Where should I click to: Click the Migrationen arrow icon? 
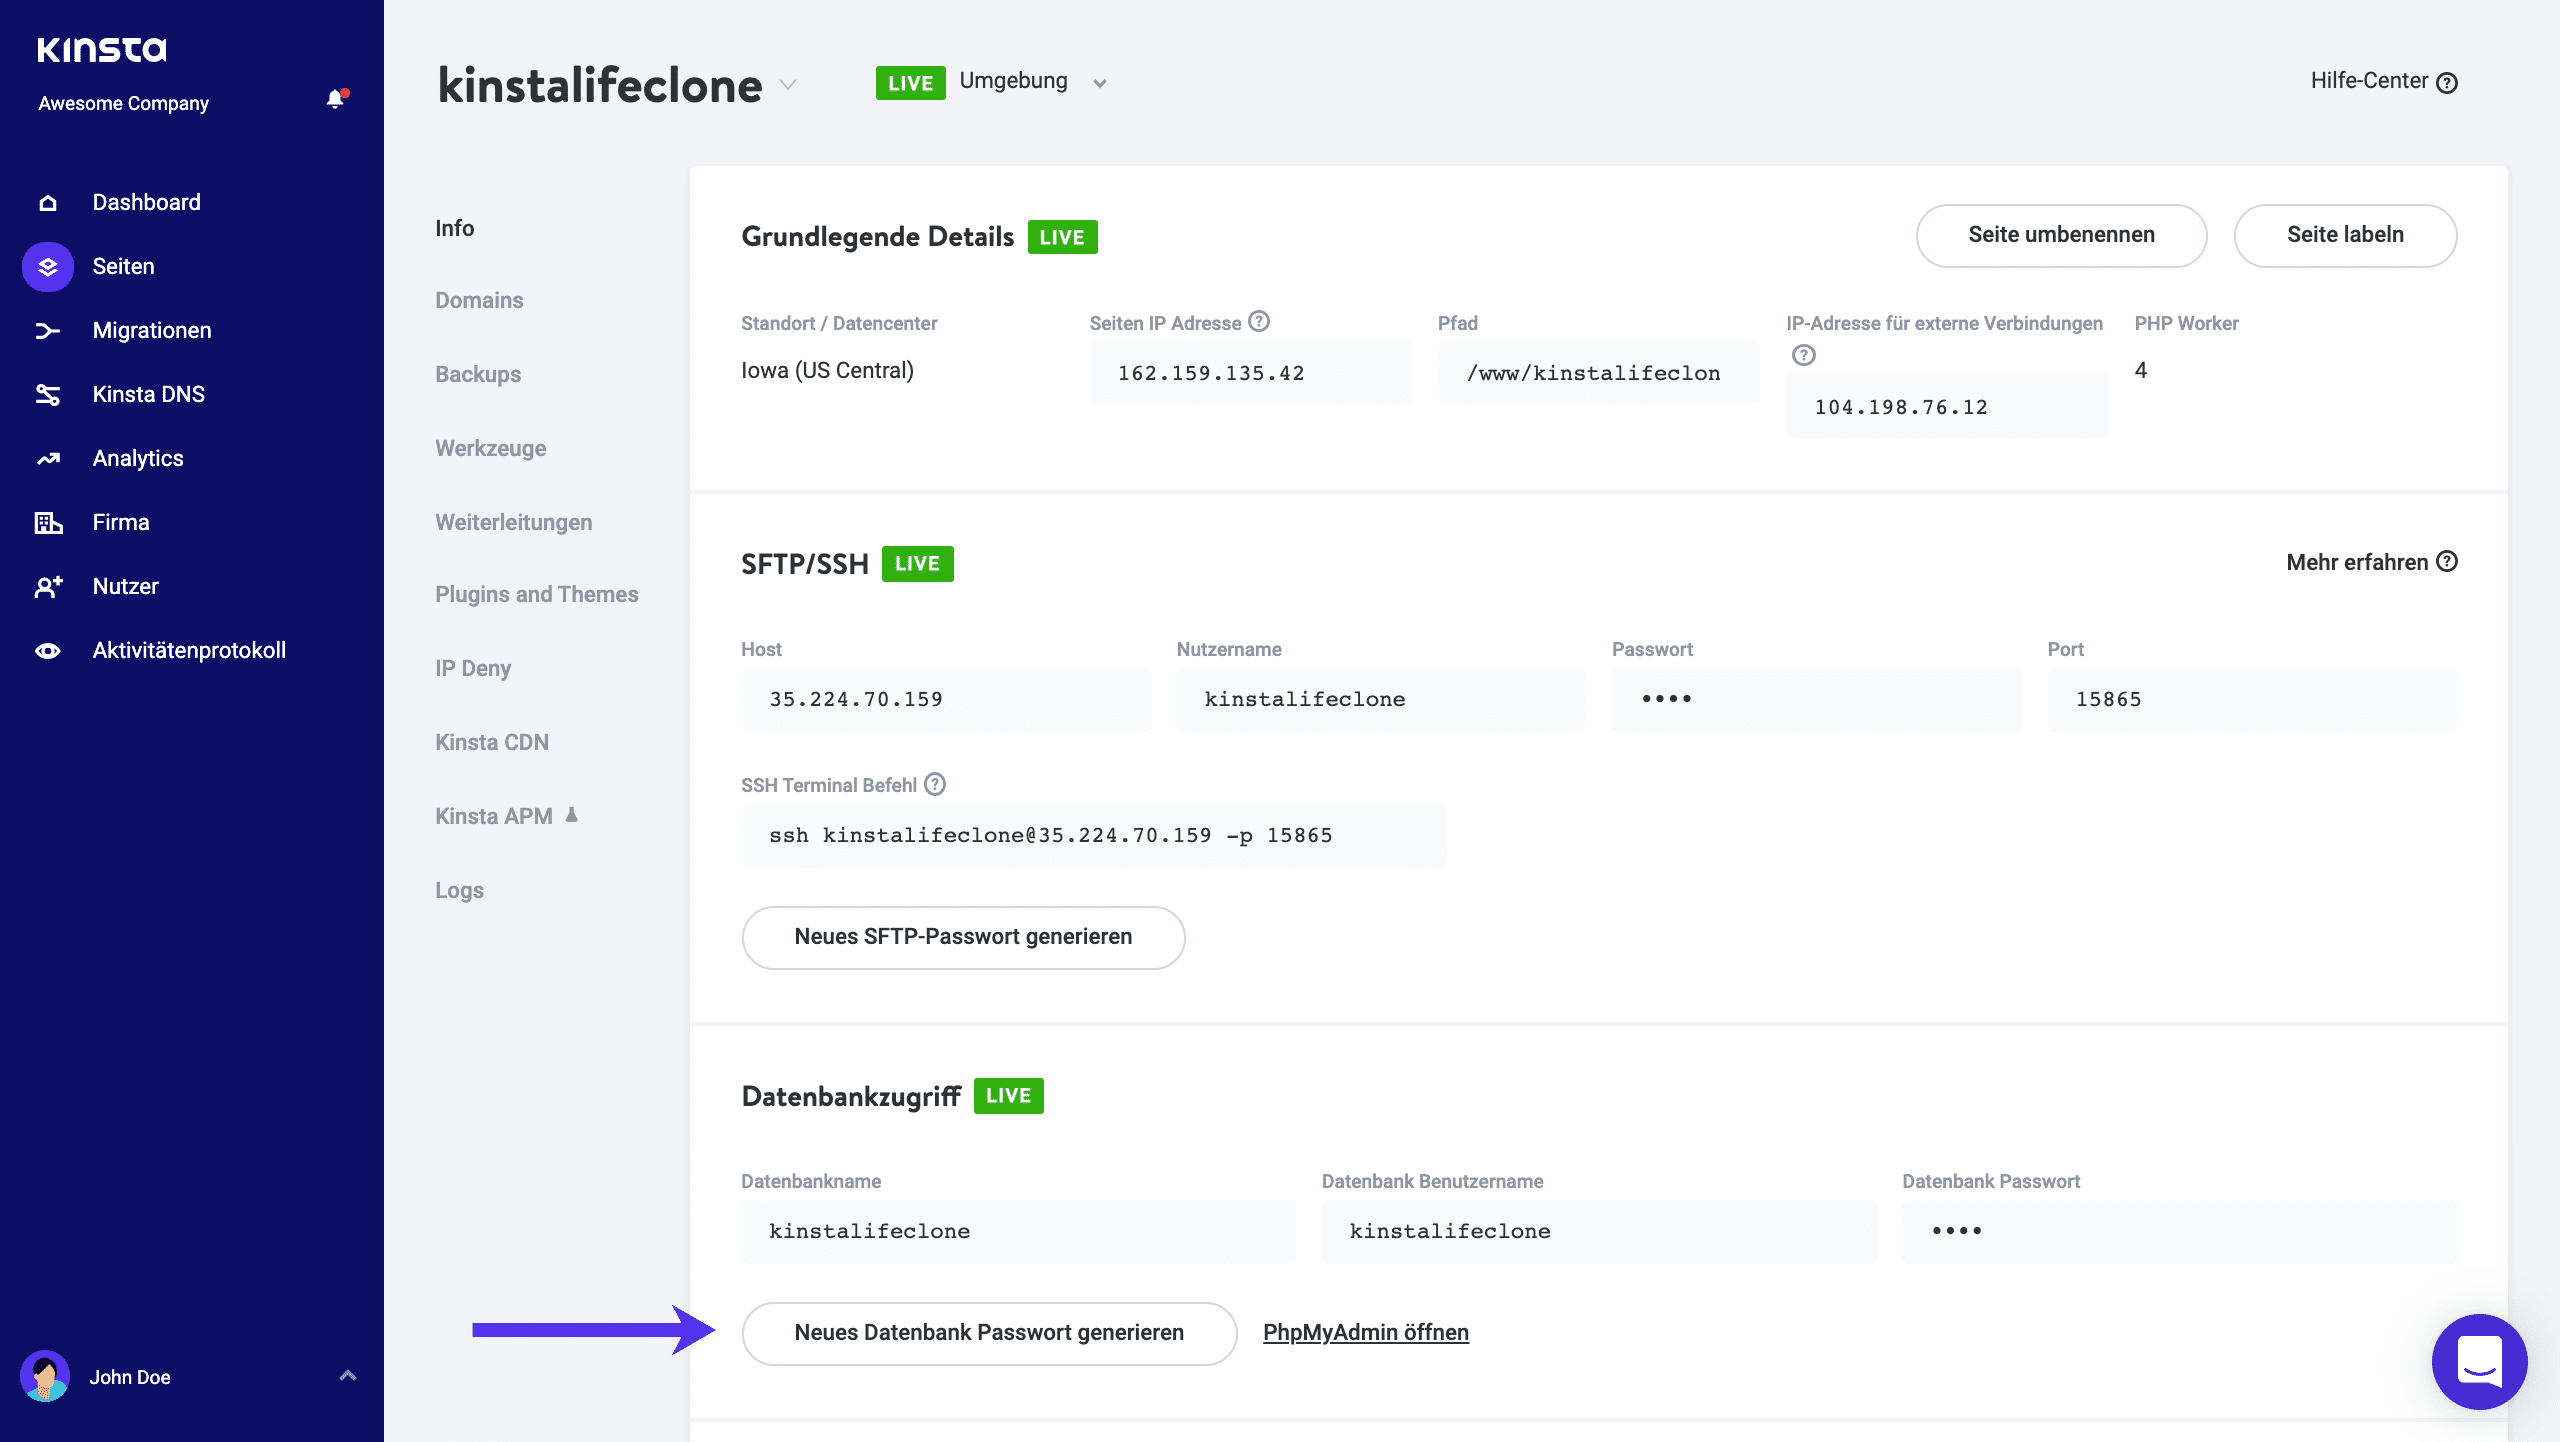pos(48,331)
